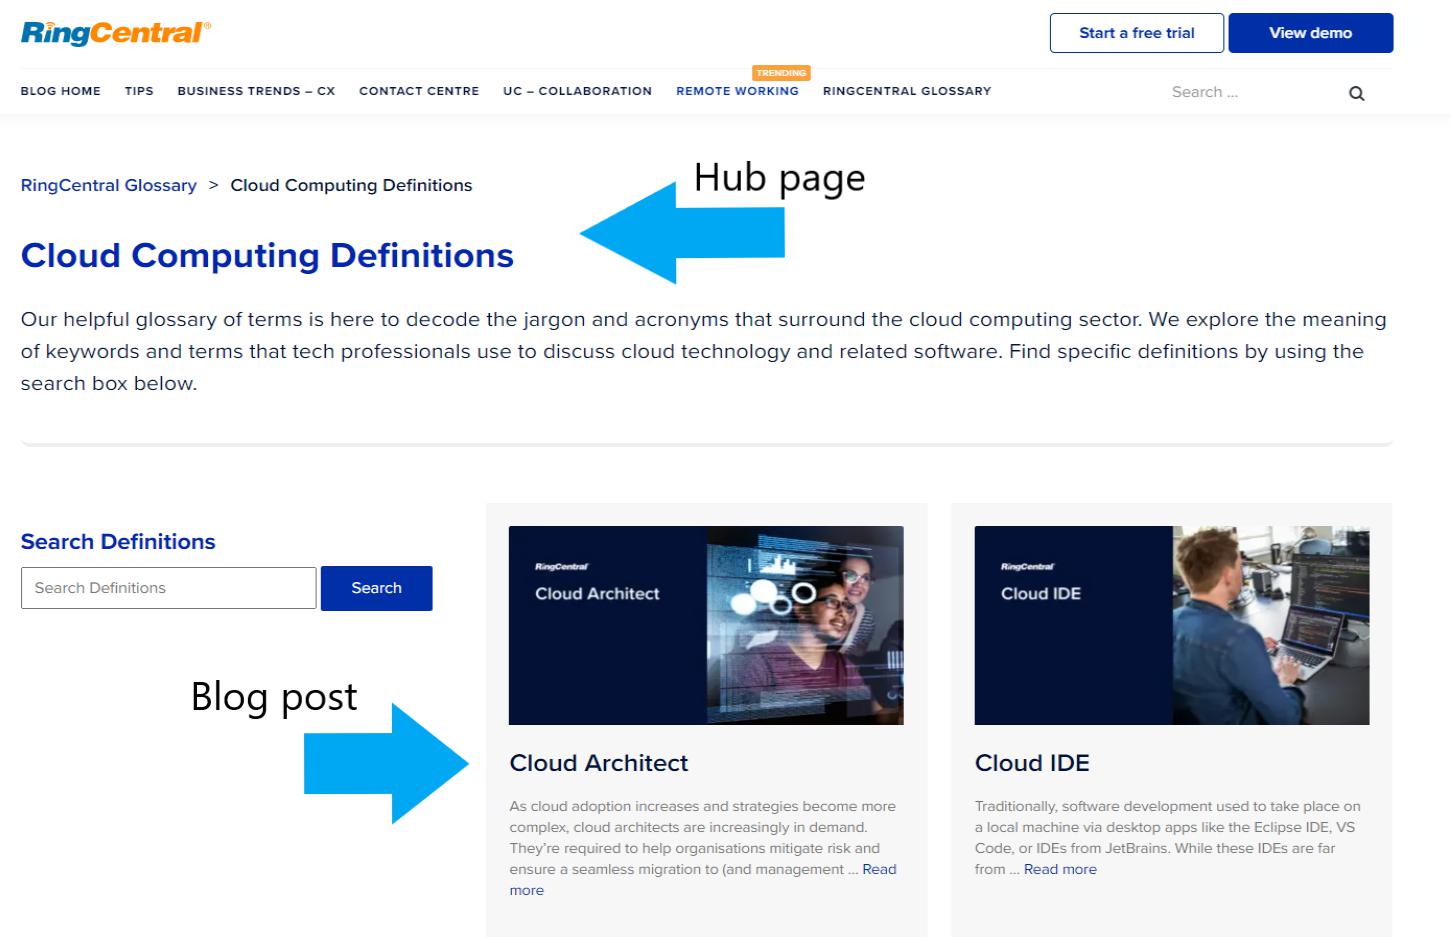The height and width of the screenshot is (937, 1451).
Task: Click the orange TRENDING badge
Action: (782, 72)
